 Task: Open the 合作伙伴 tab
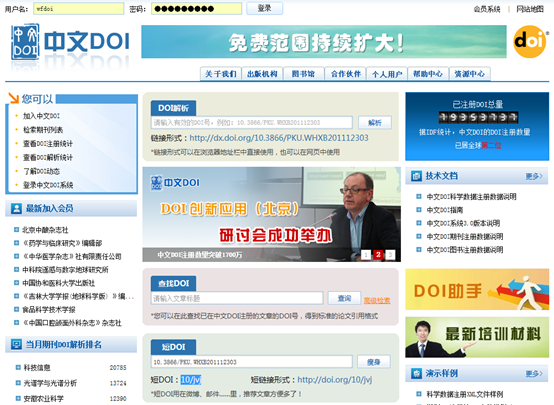[345, 74]
